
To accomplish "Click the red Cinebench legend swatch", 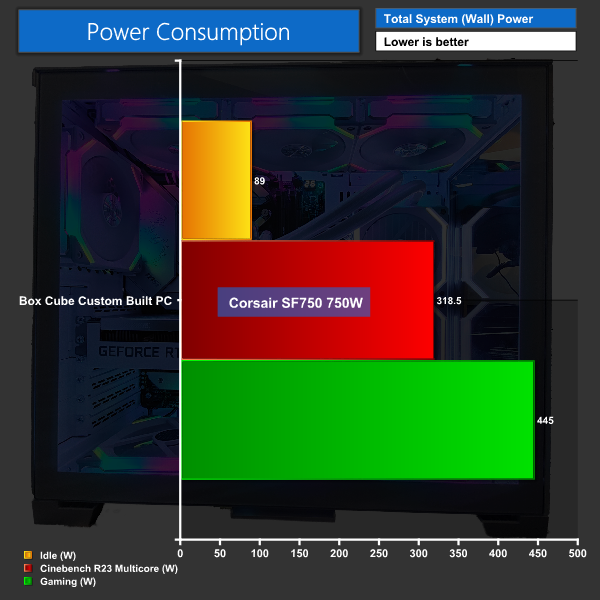I will (x=28, y=568).
